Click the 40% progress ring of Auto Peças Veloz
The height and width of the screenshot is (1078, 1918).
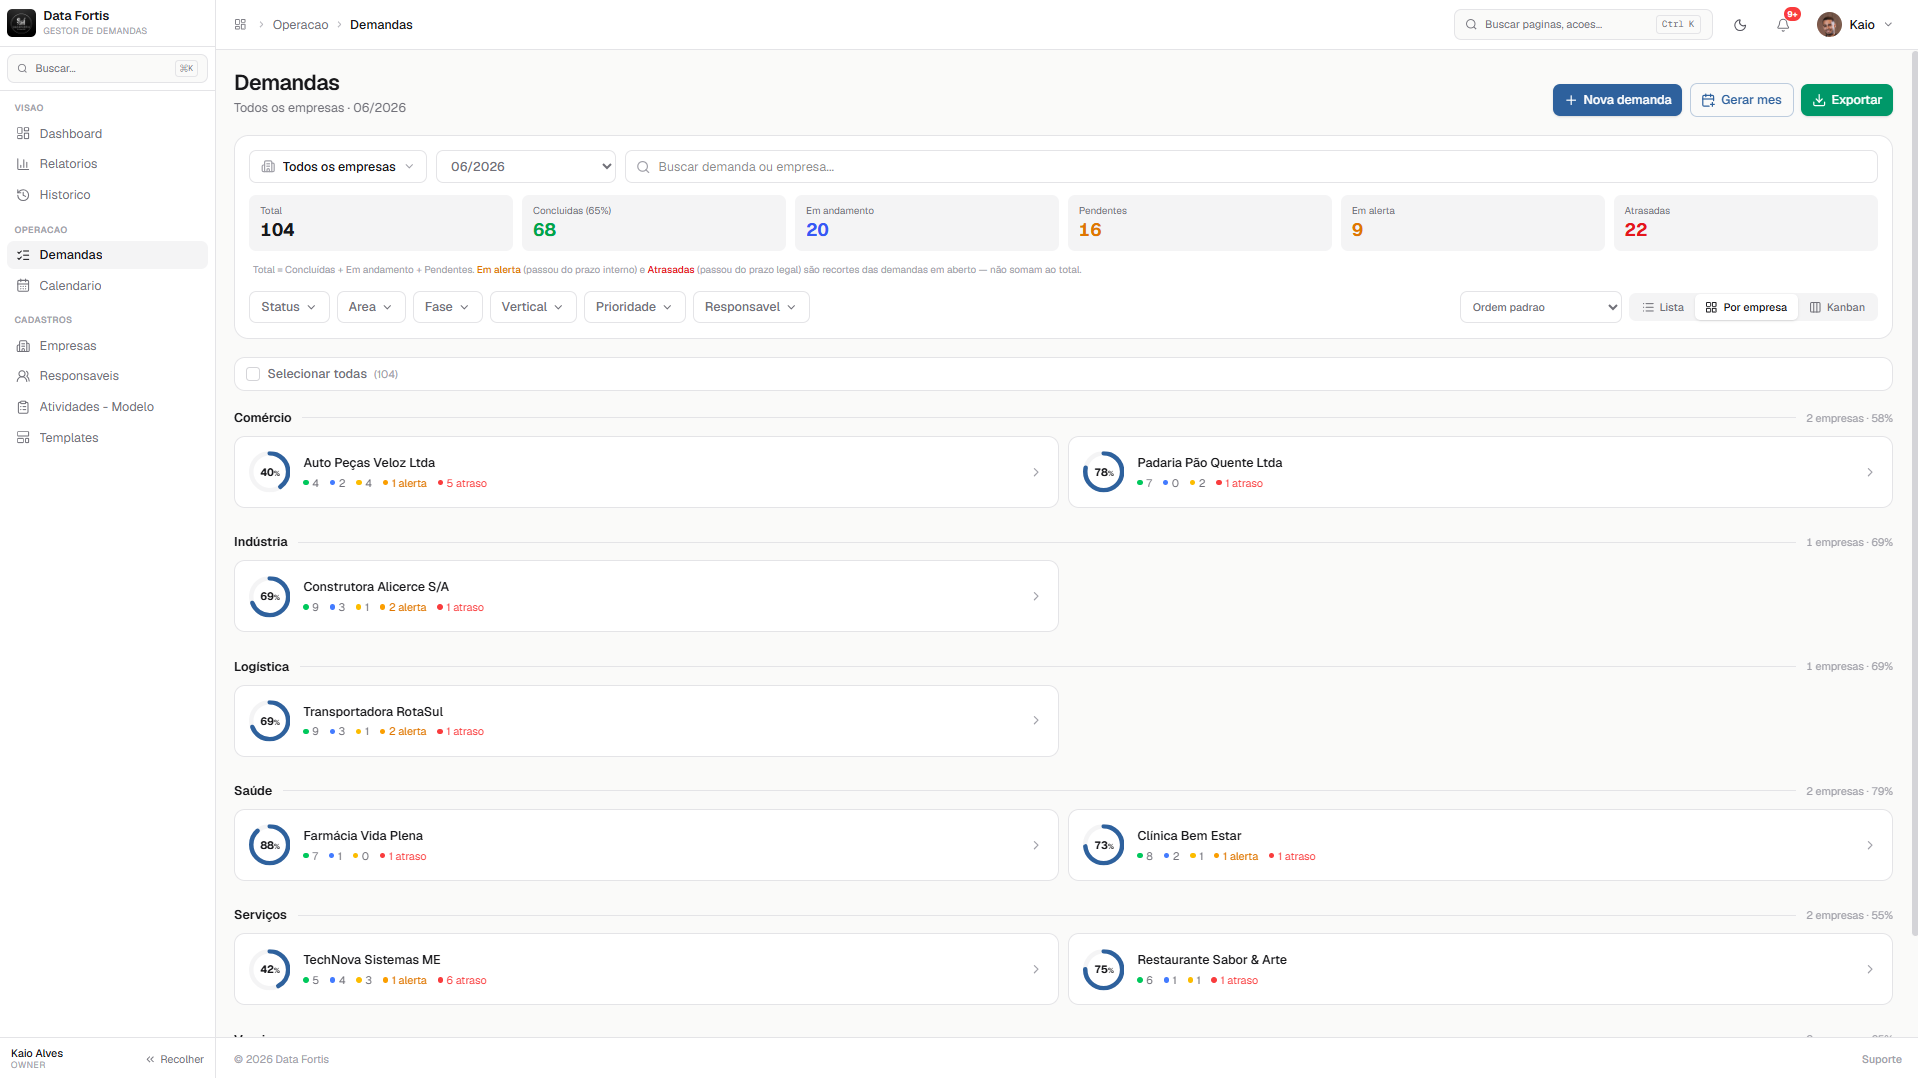270,472
